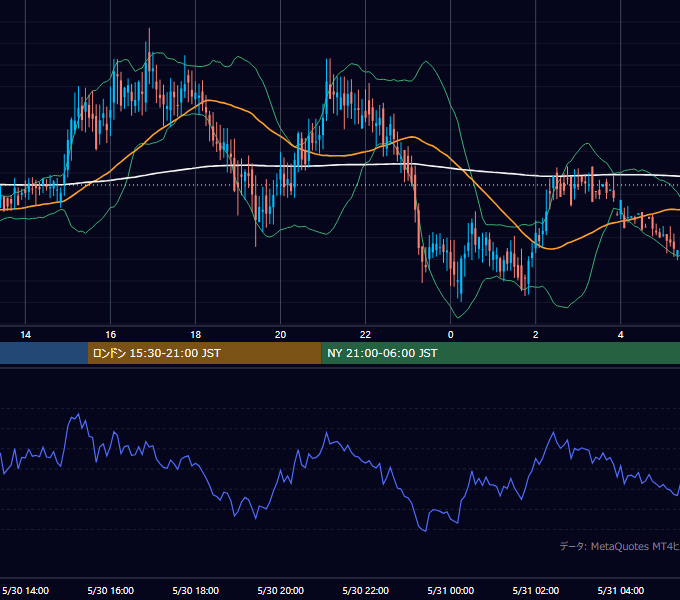This screenshot has height=600, width=680.
Task: Click the 14 hour axis label
Action: pos(26,335)
